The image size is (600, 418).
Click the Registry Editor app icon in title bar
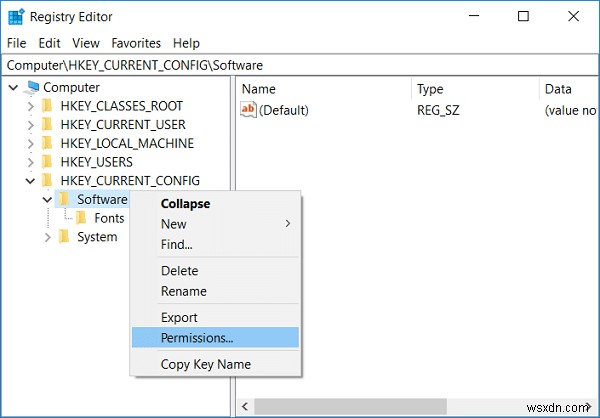pyautogui.click(x=17, y=17)
